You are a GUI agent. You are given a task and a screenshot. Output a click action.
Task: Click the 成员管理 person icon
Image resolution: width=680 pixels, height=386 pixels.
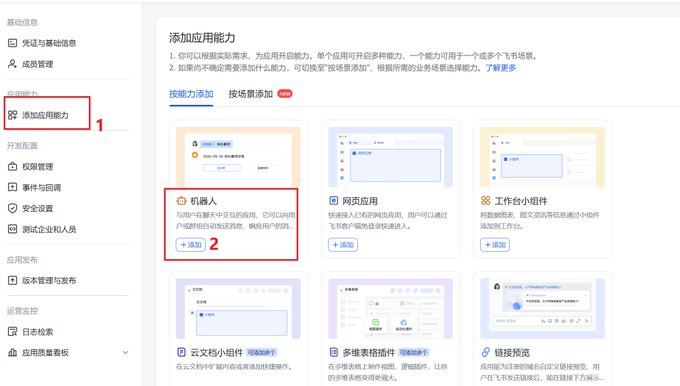click(x=13, y=64)
